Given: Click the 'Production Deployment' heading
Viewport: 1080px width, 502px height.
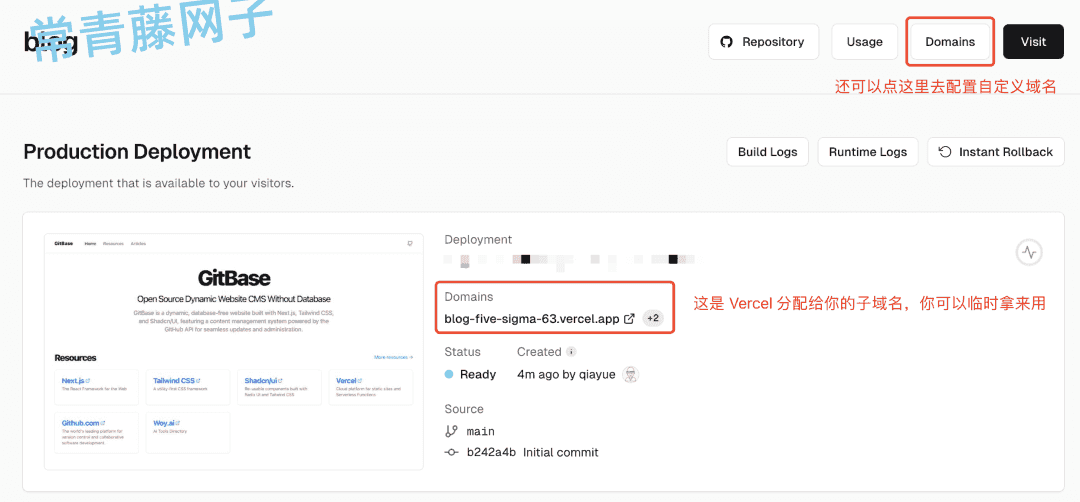Looking at the screenshot, I should 137,151.
